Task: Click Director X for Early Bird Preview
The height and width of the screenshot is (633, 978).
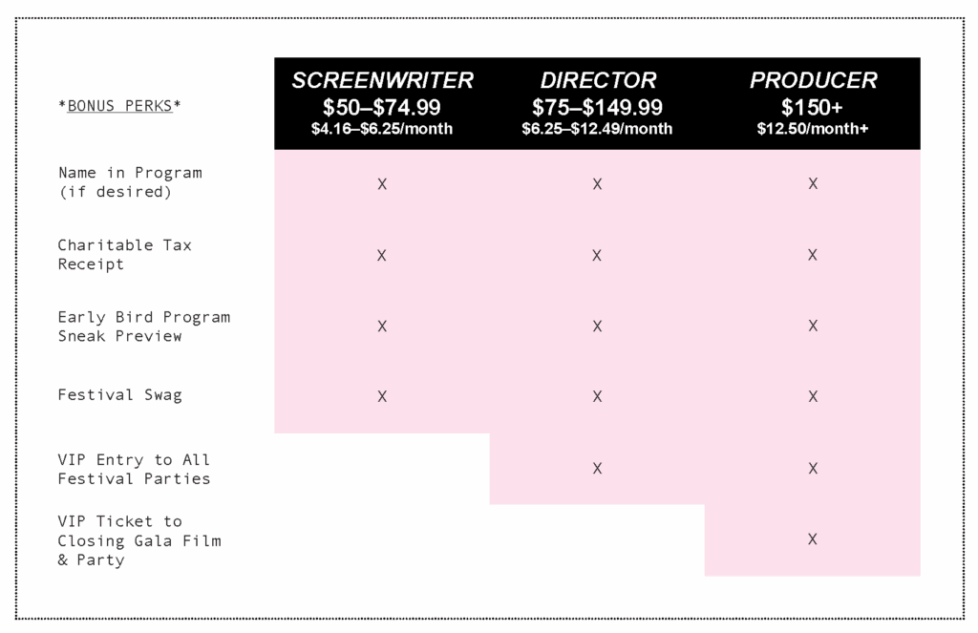Action: 597,326
